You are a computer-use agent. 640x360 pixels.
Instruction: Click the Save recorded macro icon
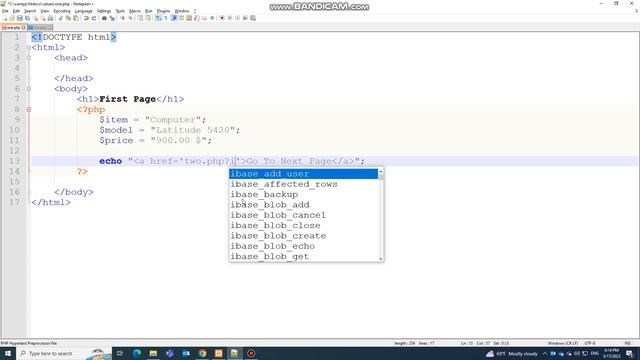(253, 18)
